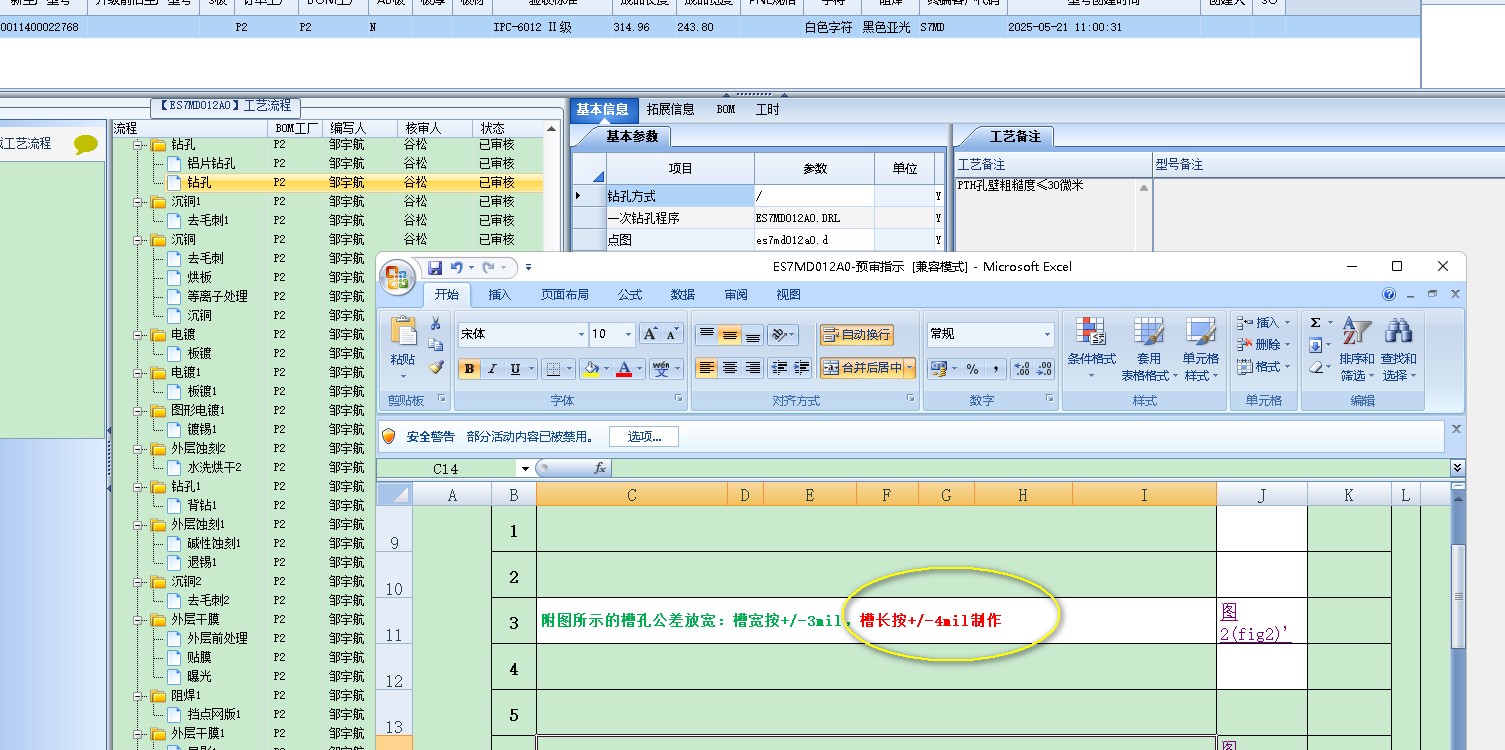The height and width of the screenshot is (750, 1505).
Task: Open 查找和选择 binoculars tool
Action: (1399, 349)
